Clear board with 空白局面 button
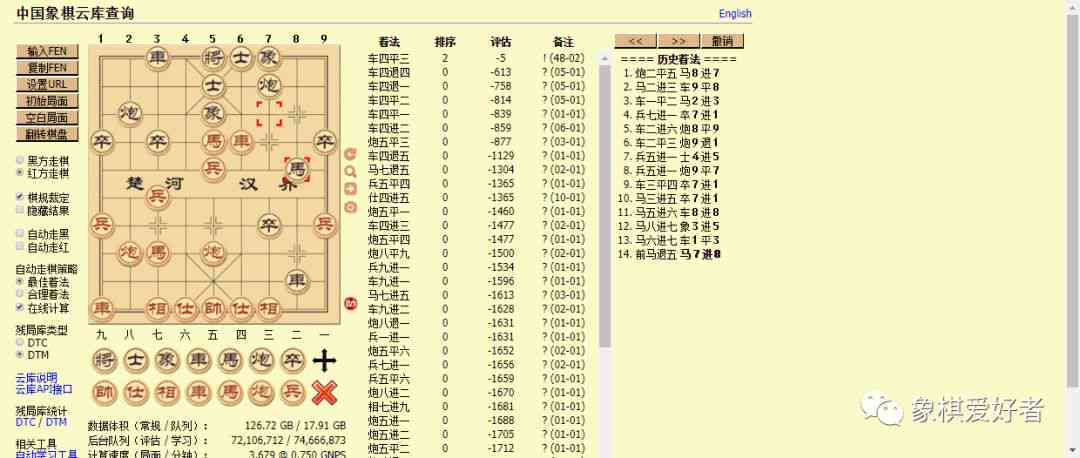Image resolution: width=1080 pixels, height=458 pixels. tap(47, 118)
